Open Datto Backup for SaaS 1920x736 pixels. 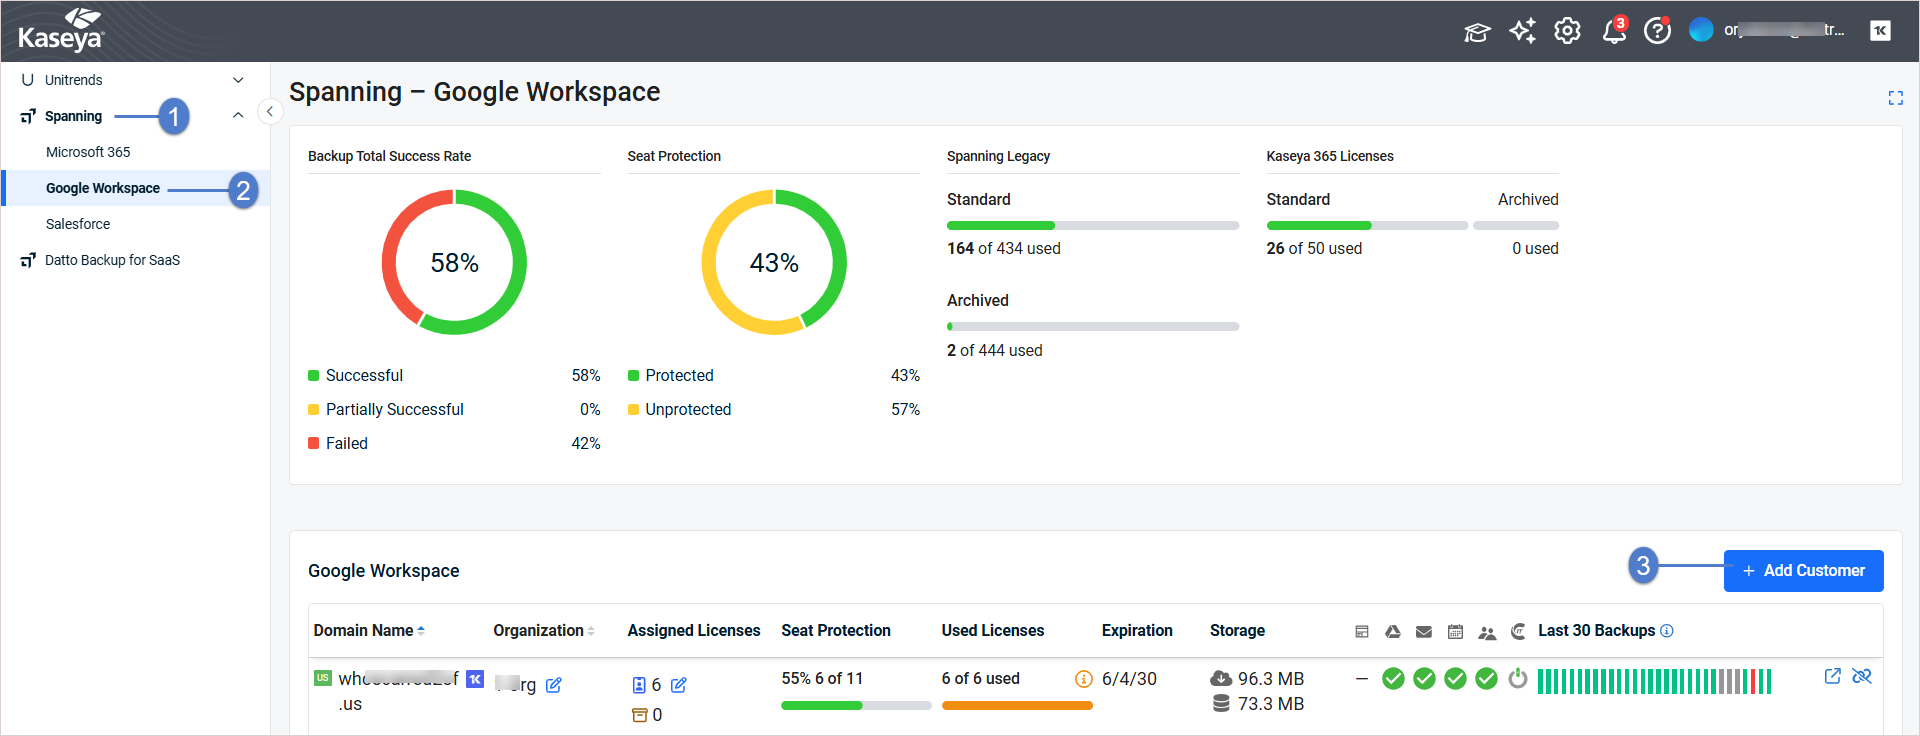112,260
